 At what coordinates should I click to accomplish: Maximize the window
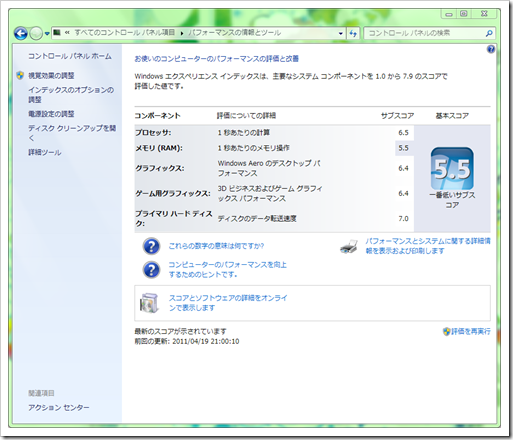[x=464, y=14]
